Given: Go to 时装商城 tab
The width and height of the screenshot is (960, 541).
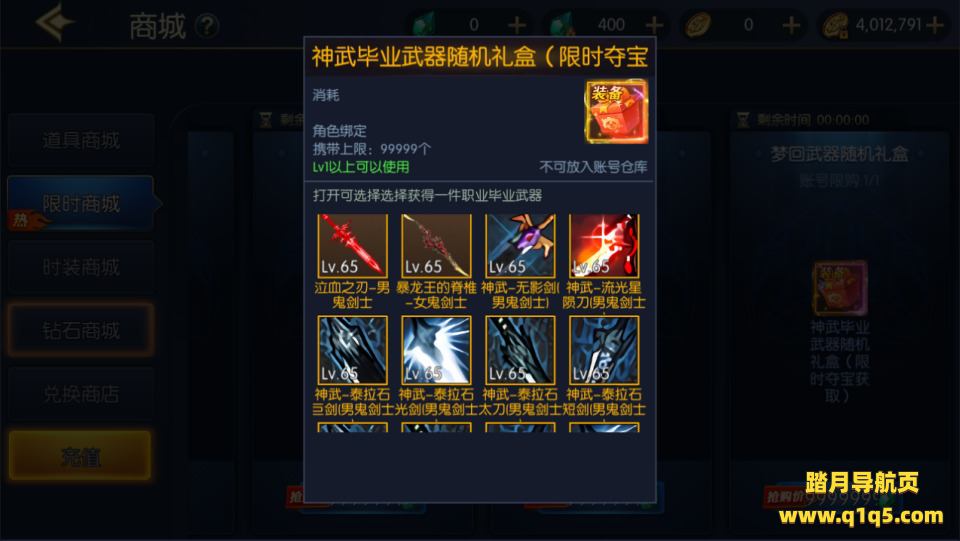Looking at the screenshot, I should [x=81, y=267].
